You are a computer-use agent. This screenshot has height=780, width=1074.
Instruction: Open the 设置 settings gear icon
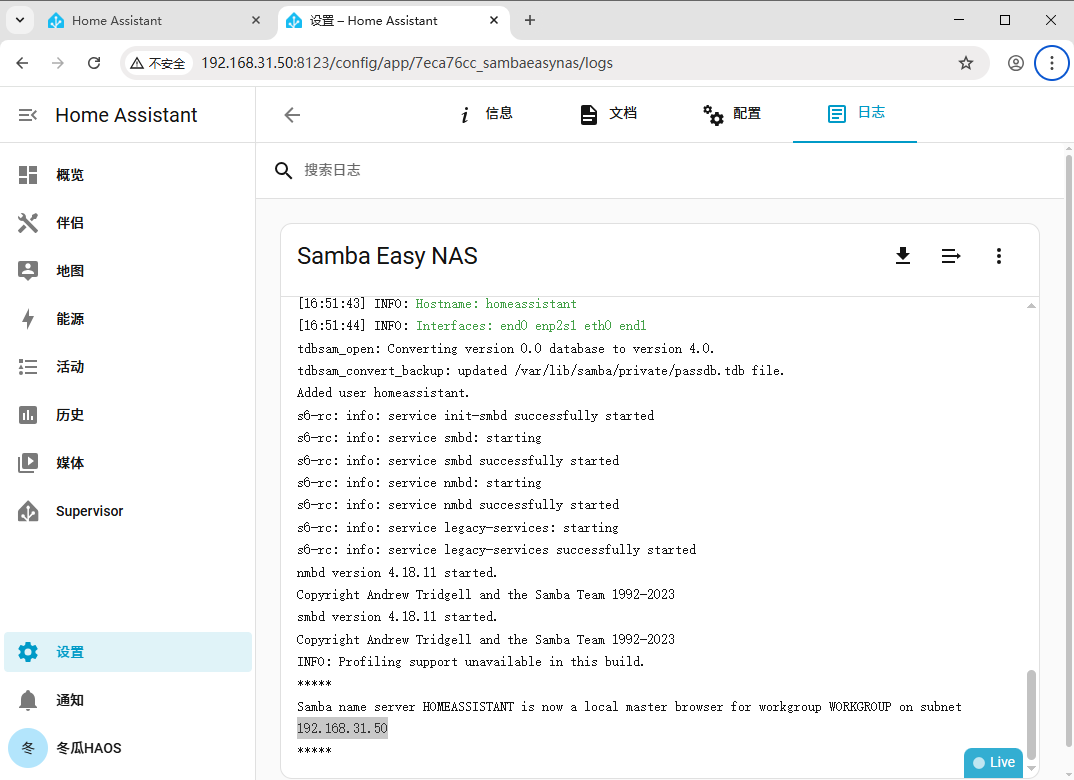pyautogui.click(x=27, y=652)
